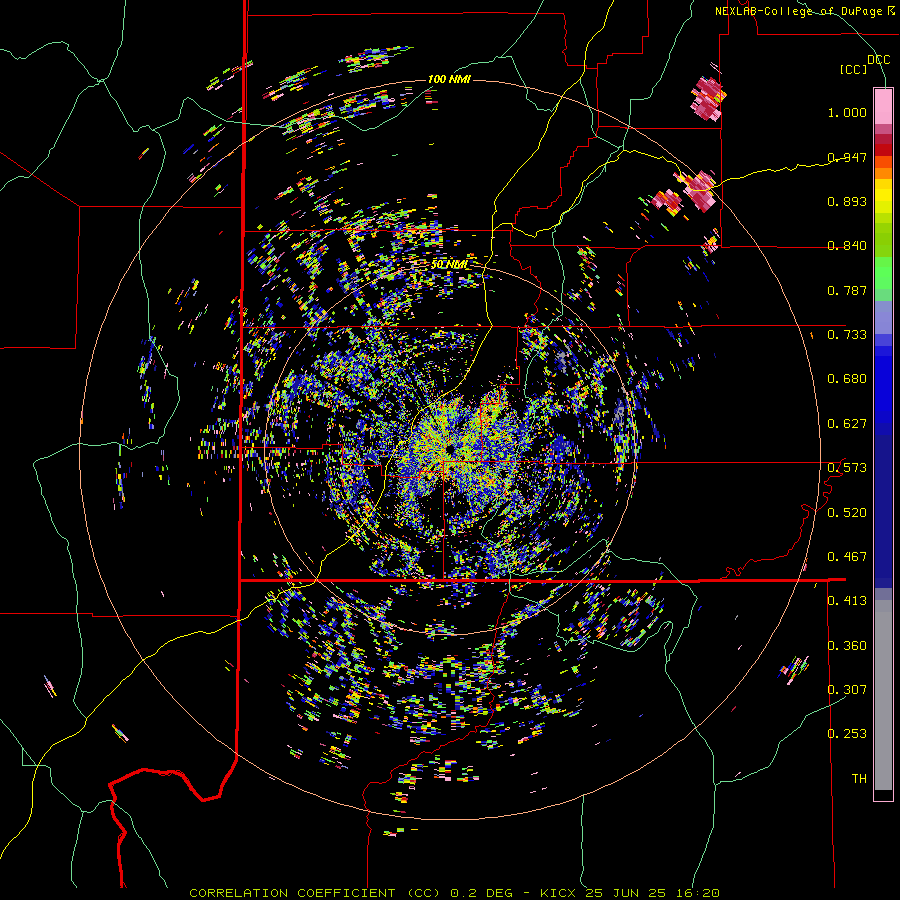Click the 0.467 legend value
Screen dimensions: 900x900
pyautogui.click(x=847, y=556)
